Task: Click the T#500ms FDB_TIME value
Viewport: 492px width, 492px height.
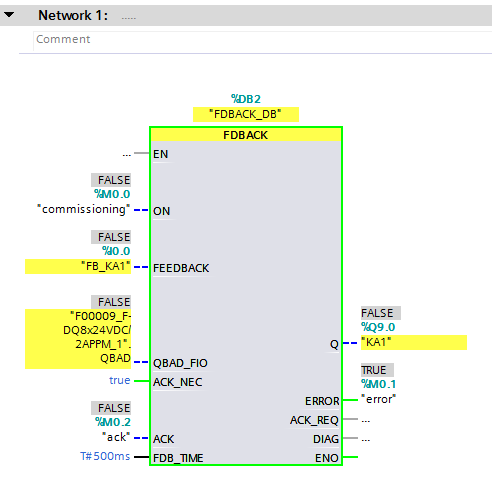Action: (x=105, y=456)
